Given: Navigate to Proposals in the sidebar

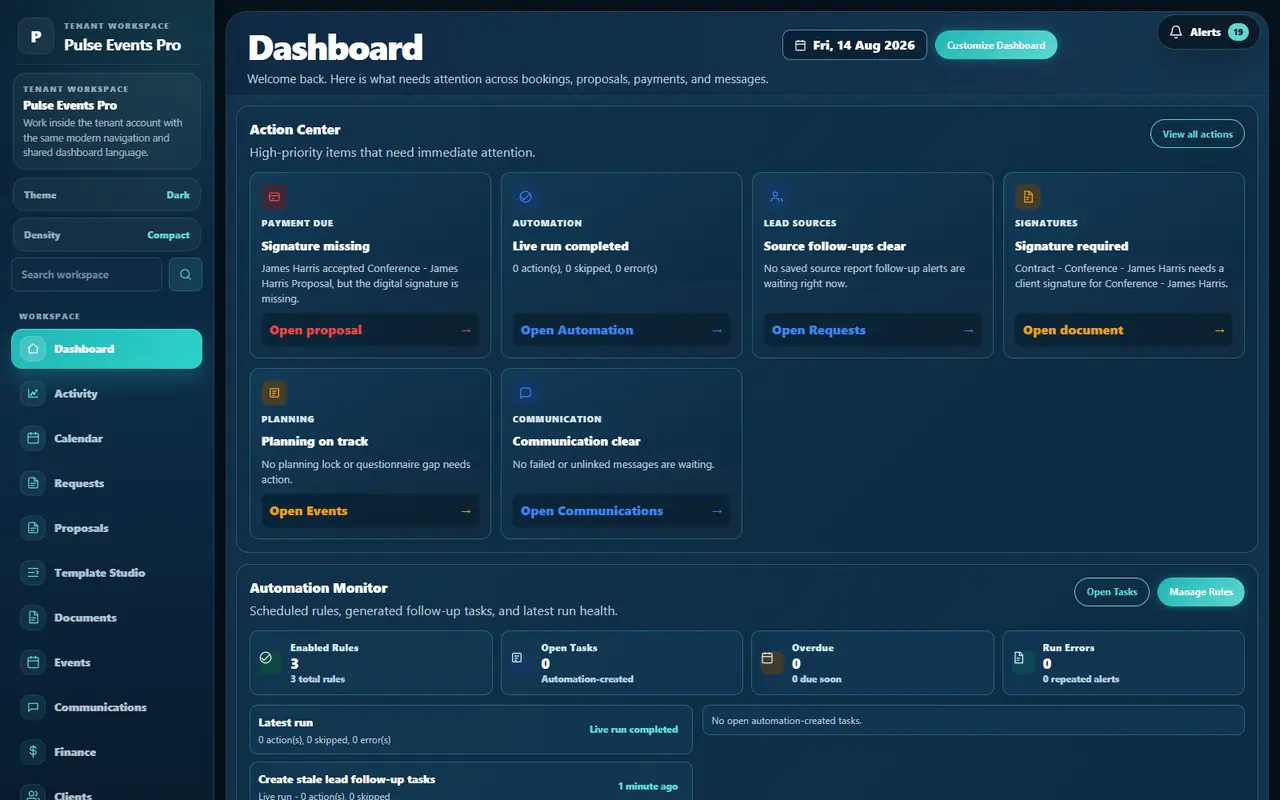Looking at the screenshot, I should point(106,528).
